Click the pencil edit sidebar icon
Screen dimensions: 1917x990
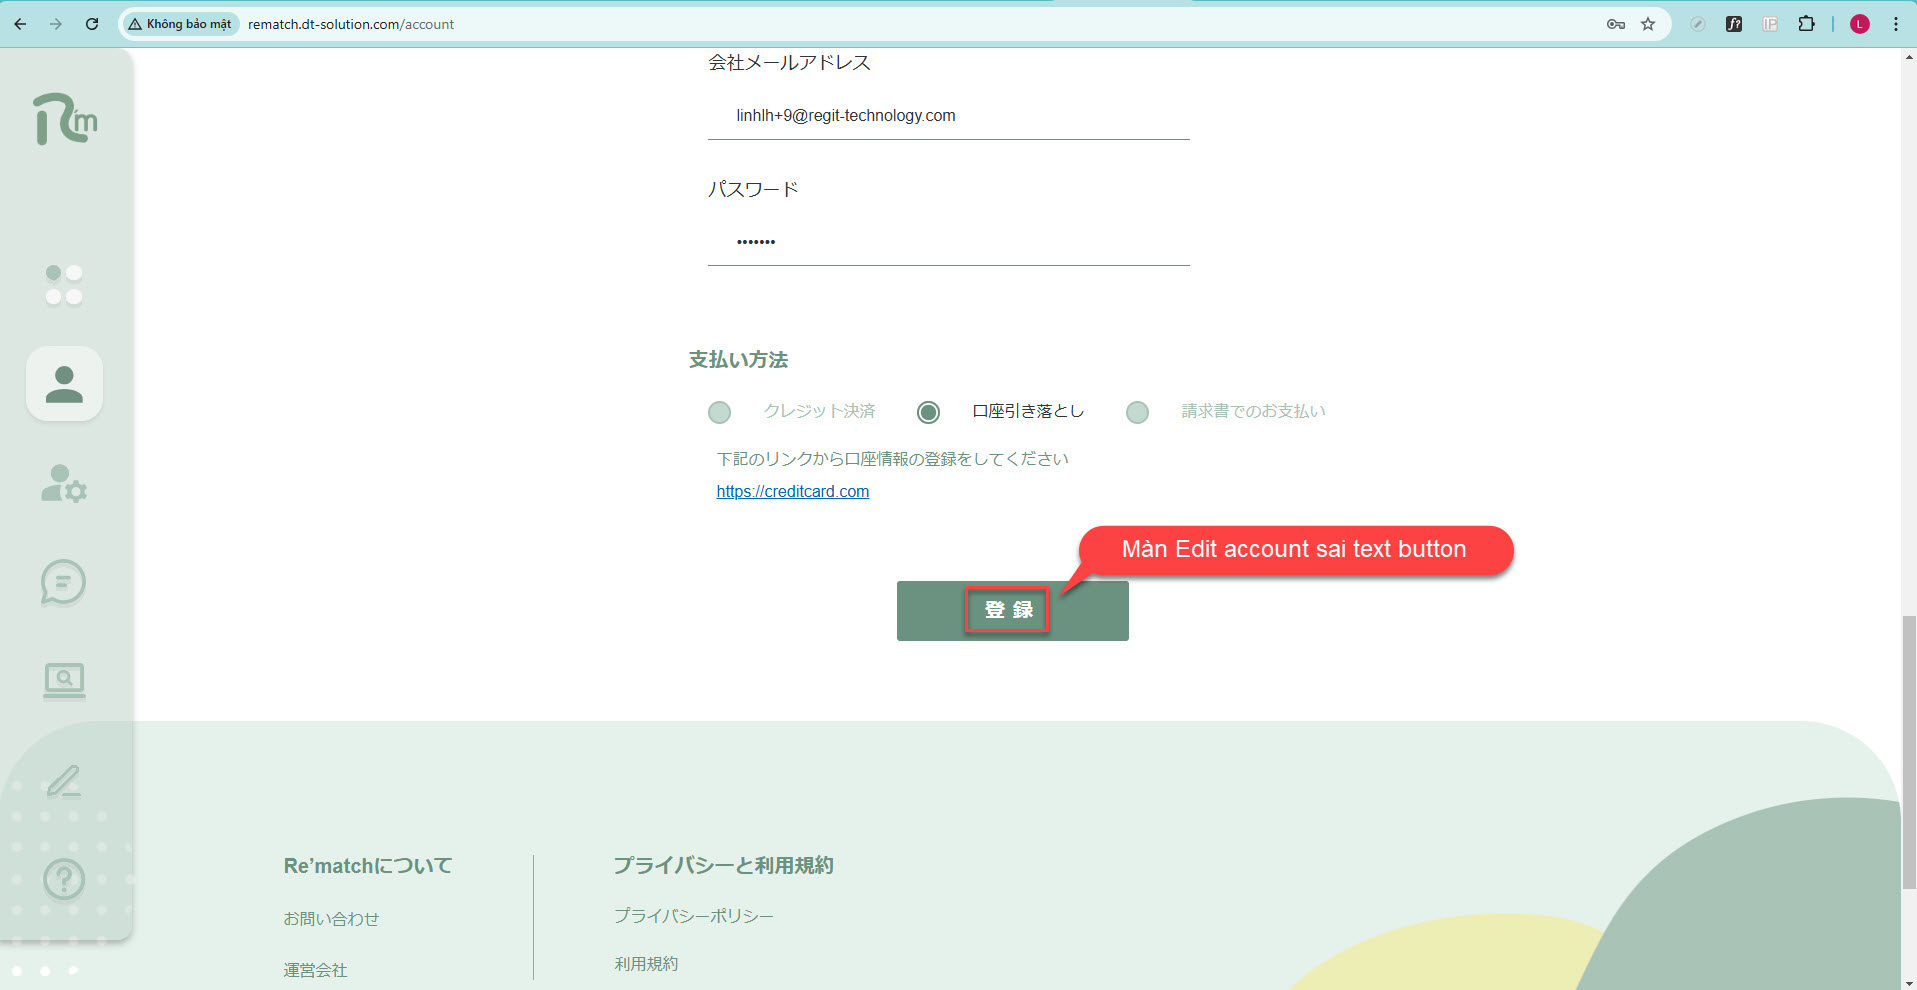[64, 780]
